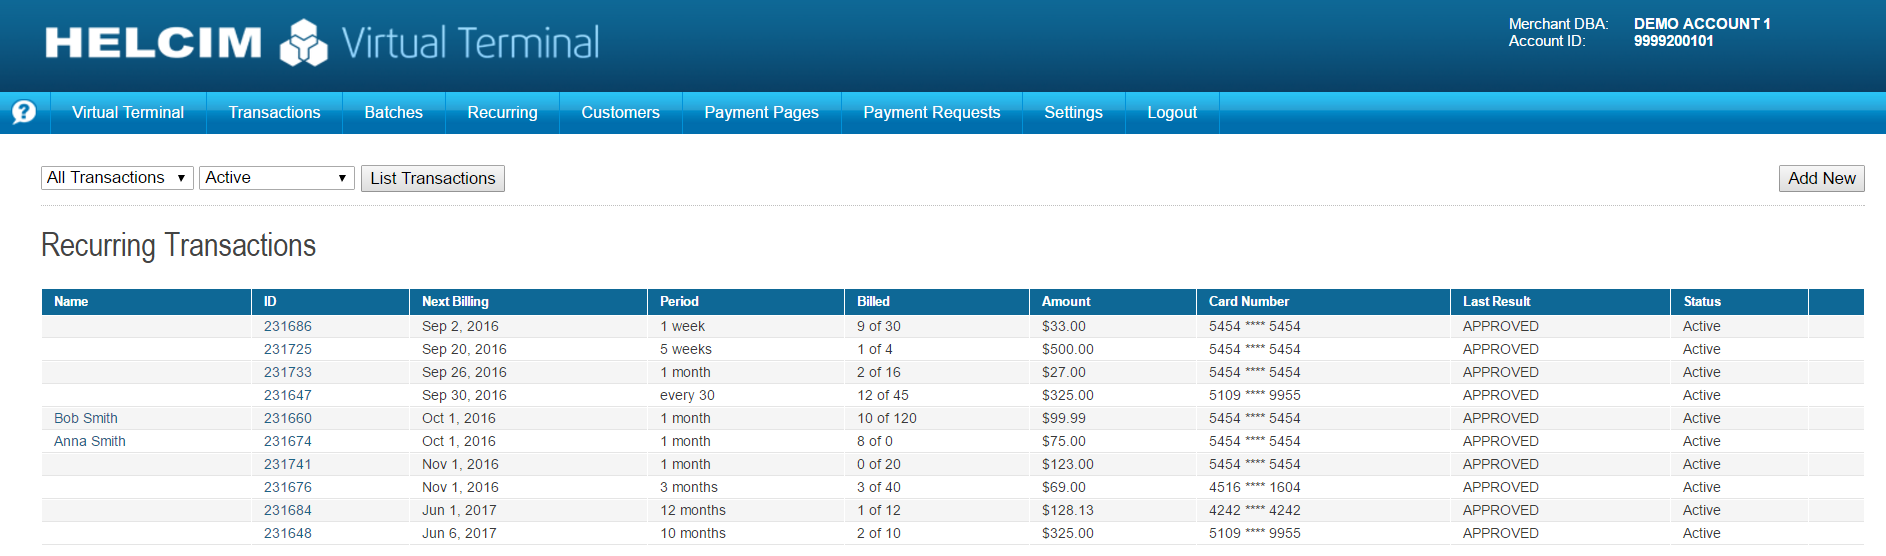
Task: Open recurring transaction ID 231648
Action: pyautogui.click(x=288, y=533)
